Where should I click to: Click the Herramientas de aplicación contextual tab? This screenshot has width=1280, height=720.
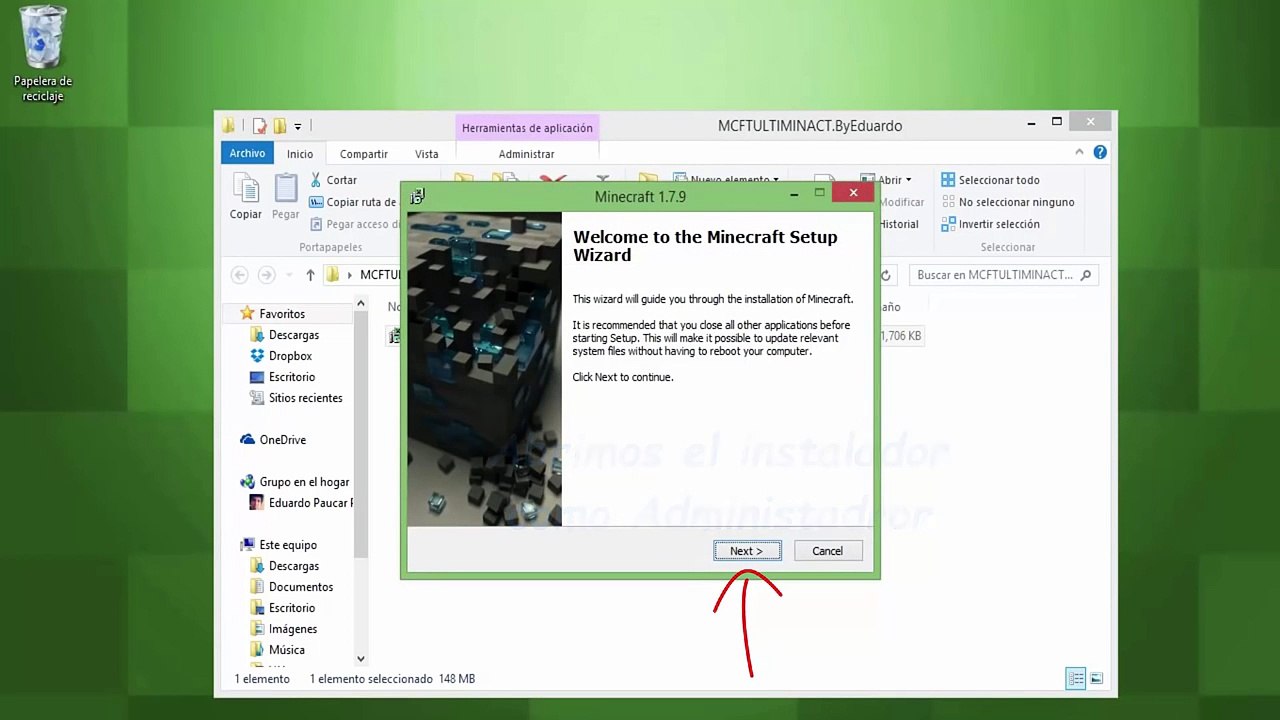click(x=527, y=128)
